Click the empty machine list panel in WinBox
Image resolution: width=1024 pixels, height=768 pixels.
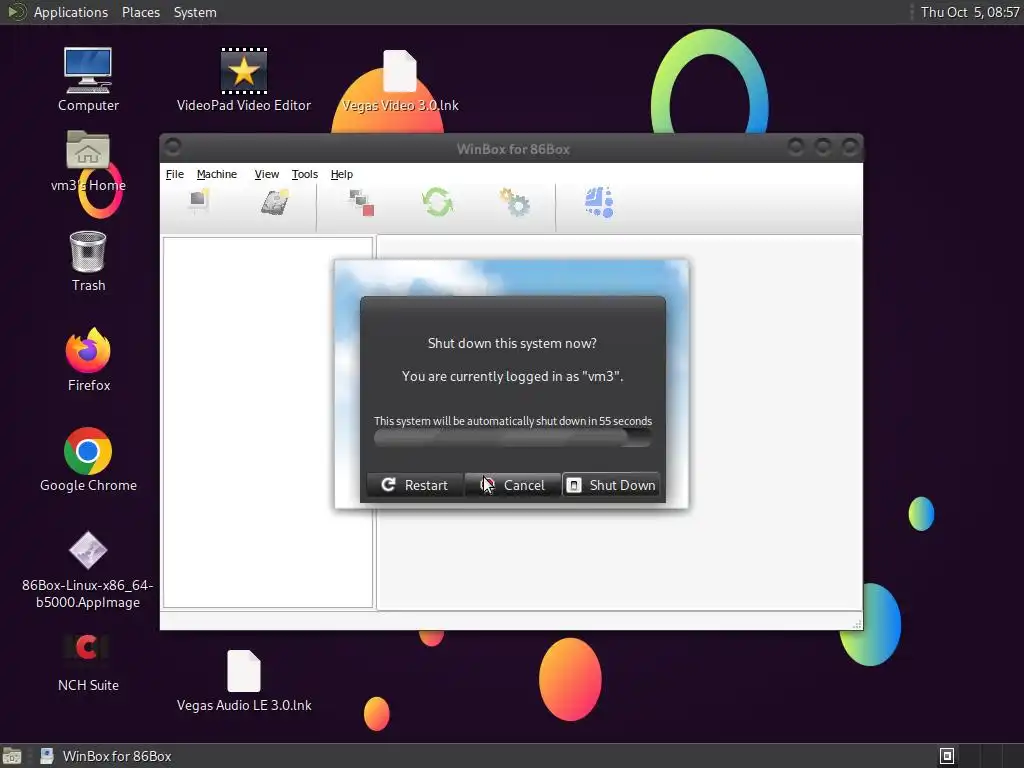point(268,423)
